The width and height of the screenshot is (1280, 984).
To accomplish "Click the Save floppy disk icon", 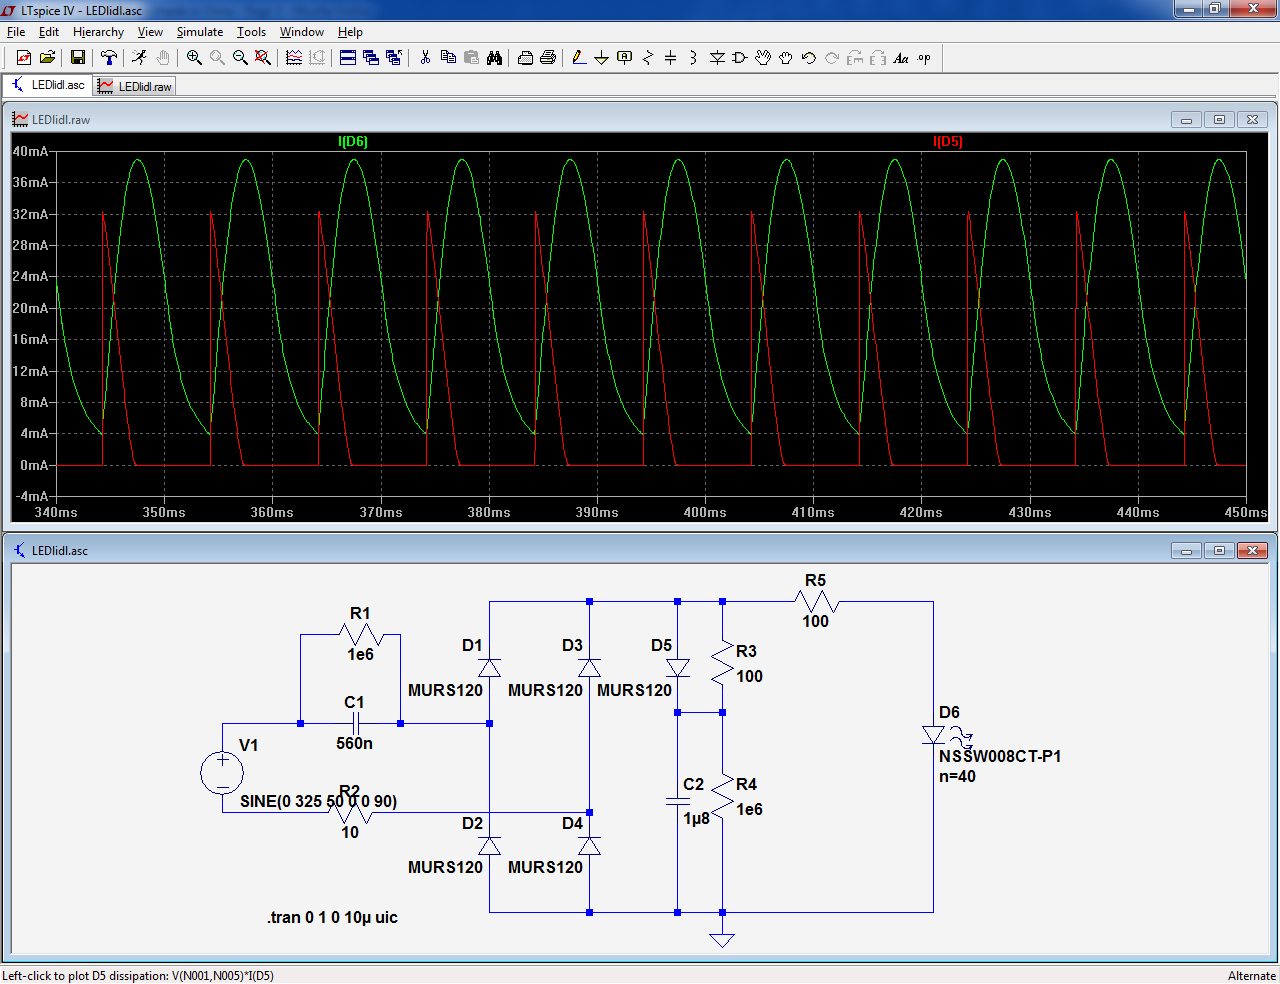I will click(77, 58).
